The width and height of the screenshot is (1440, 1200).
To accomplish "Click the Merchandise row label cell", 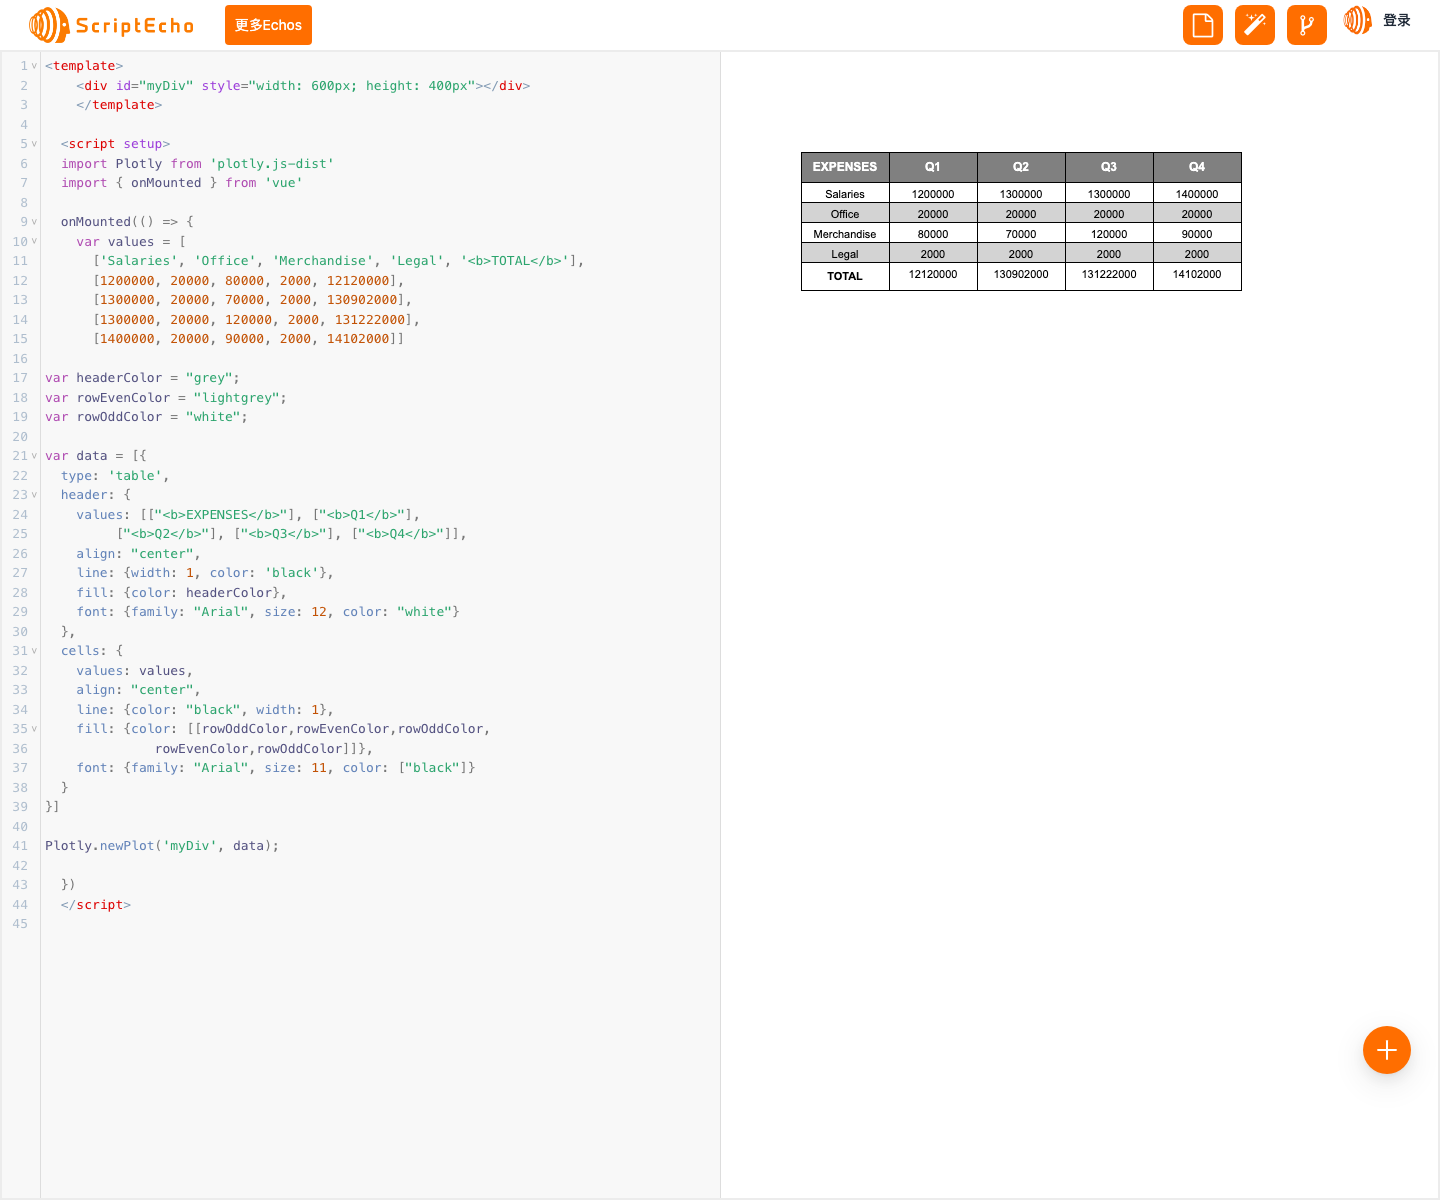I will pos(845,233).
